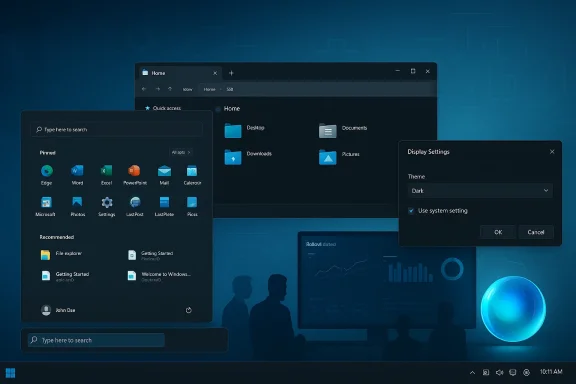Viewport: 576px width, 384px height.
Task: Go forward in File Explorer
Action: [158, 89]
